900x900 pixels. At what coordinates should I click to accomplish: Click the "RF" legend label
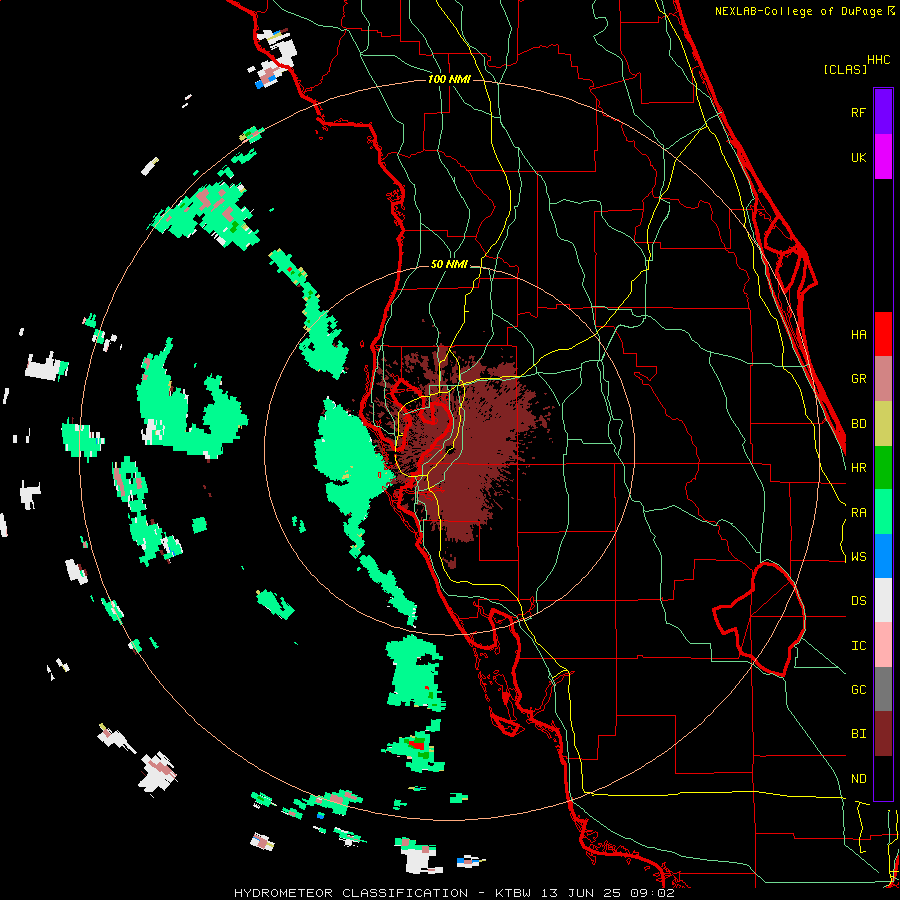[x=858, y=112]
